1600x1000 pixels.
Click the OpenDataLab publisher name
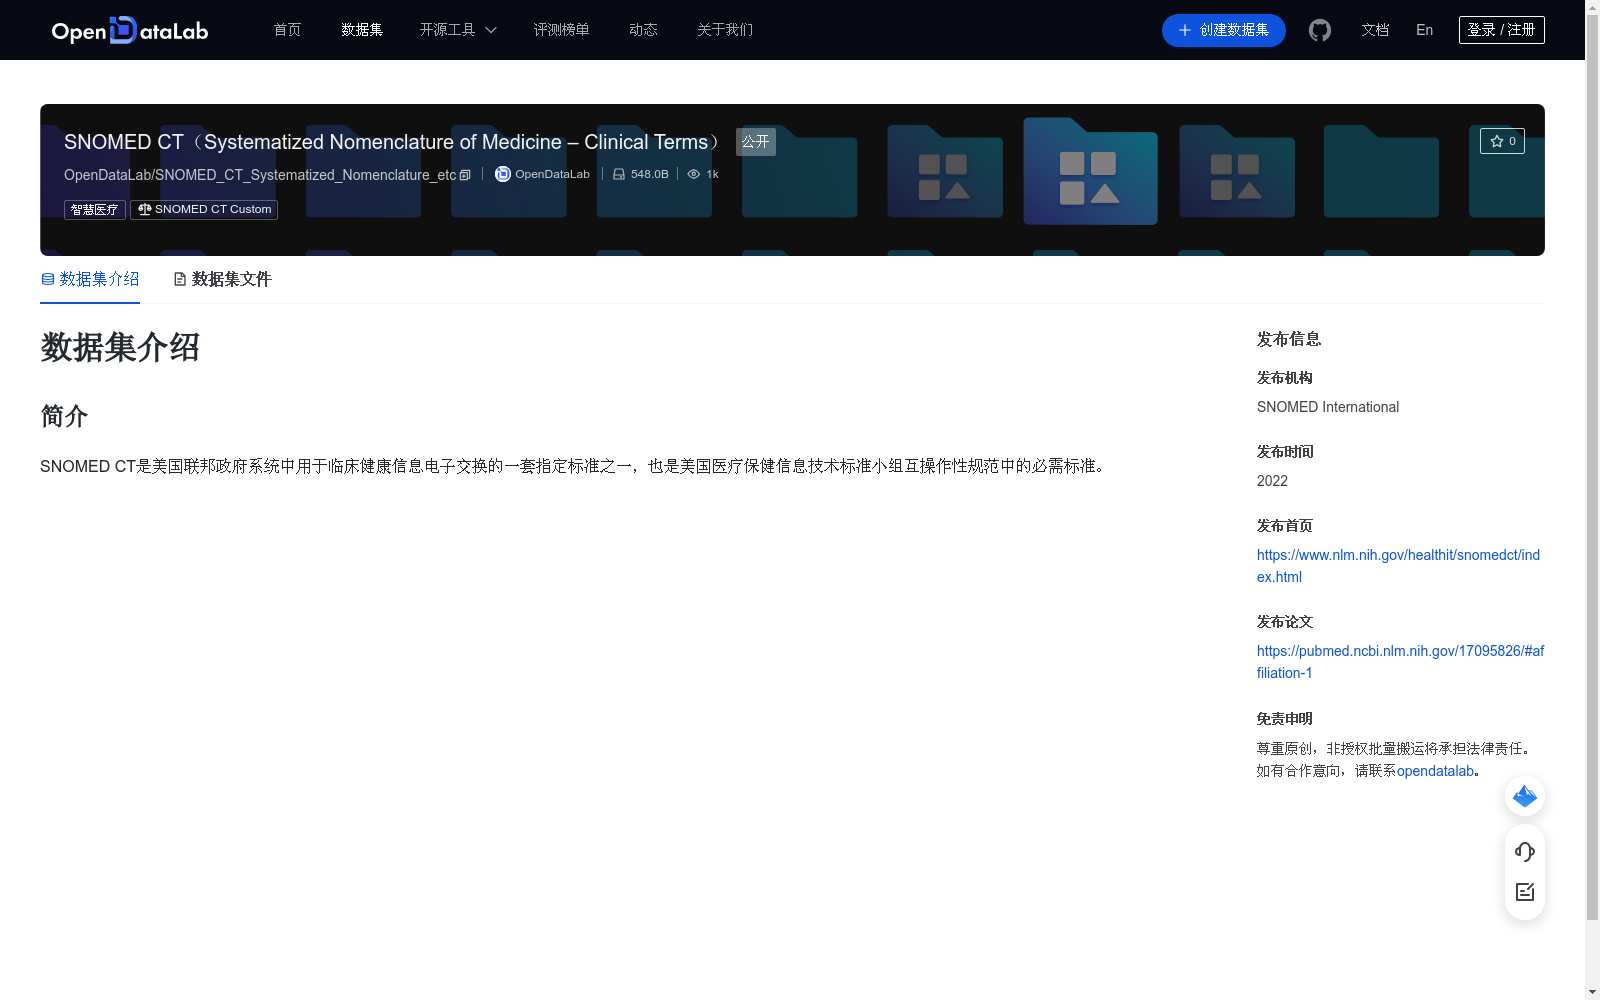pyautogui.click(x=552, y=174)
